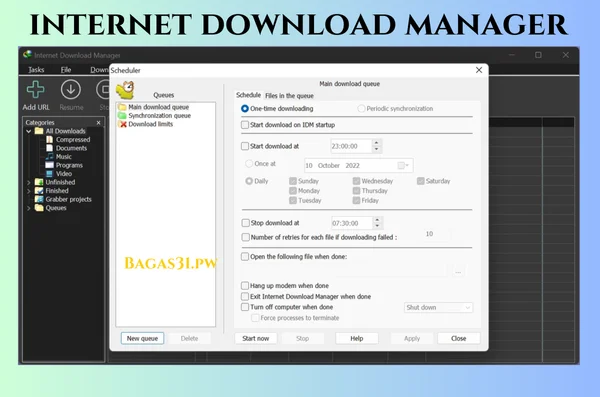600x397 pixels.
Task: Click the Start now button
Action: coord(256,338)
